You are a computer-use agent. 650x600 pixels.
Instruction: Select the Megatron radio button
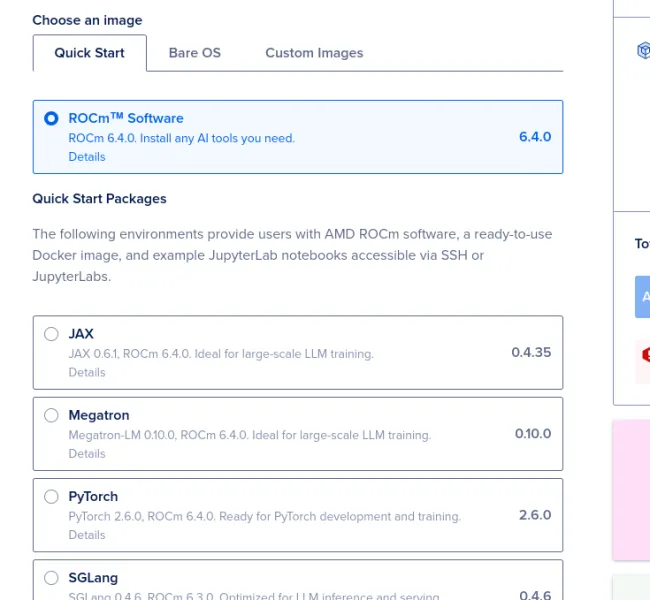pyautogui.click(x=51, y=415)
